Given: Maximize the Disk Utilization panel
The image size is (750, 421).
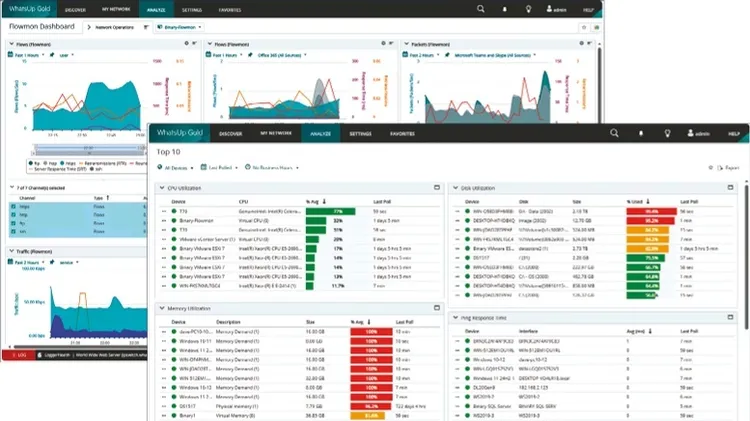Looking at the screenshot, I should pos(730,188).
